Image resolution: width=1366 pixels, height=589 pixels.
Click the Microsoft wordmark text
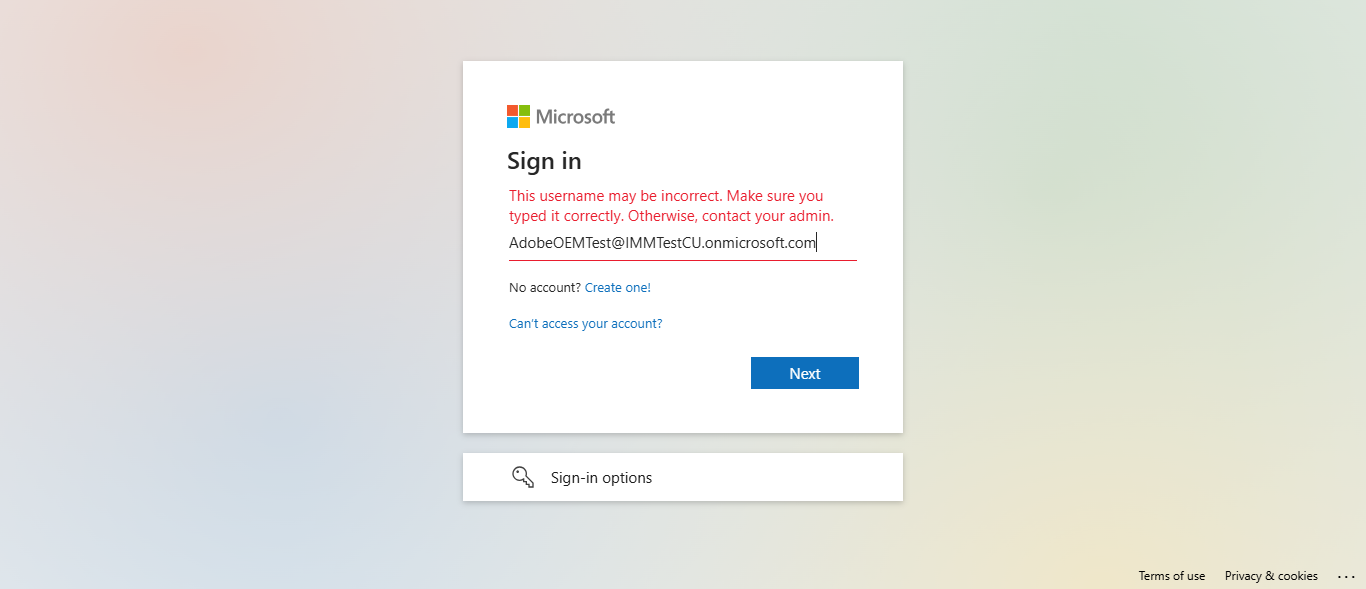click(575, 117)
